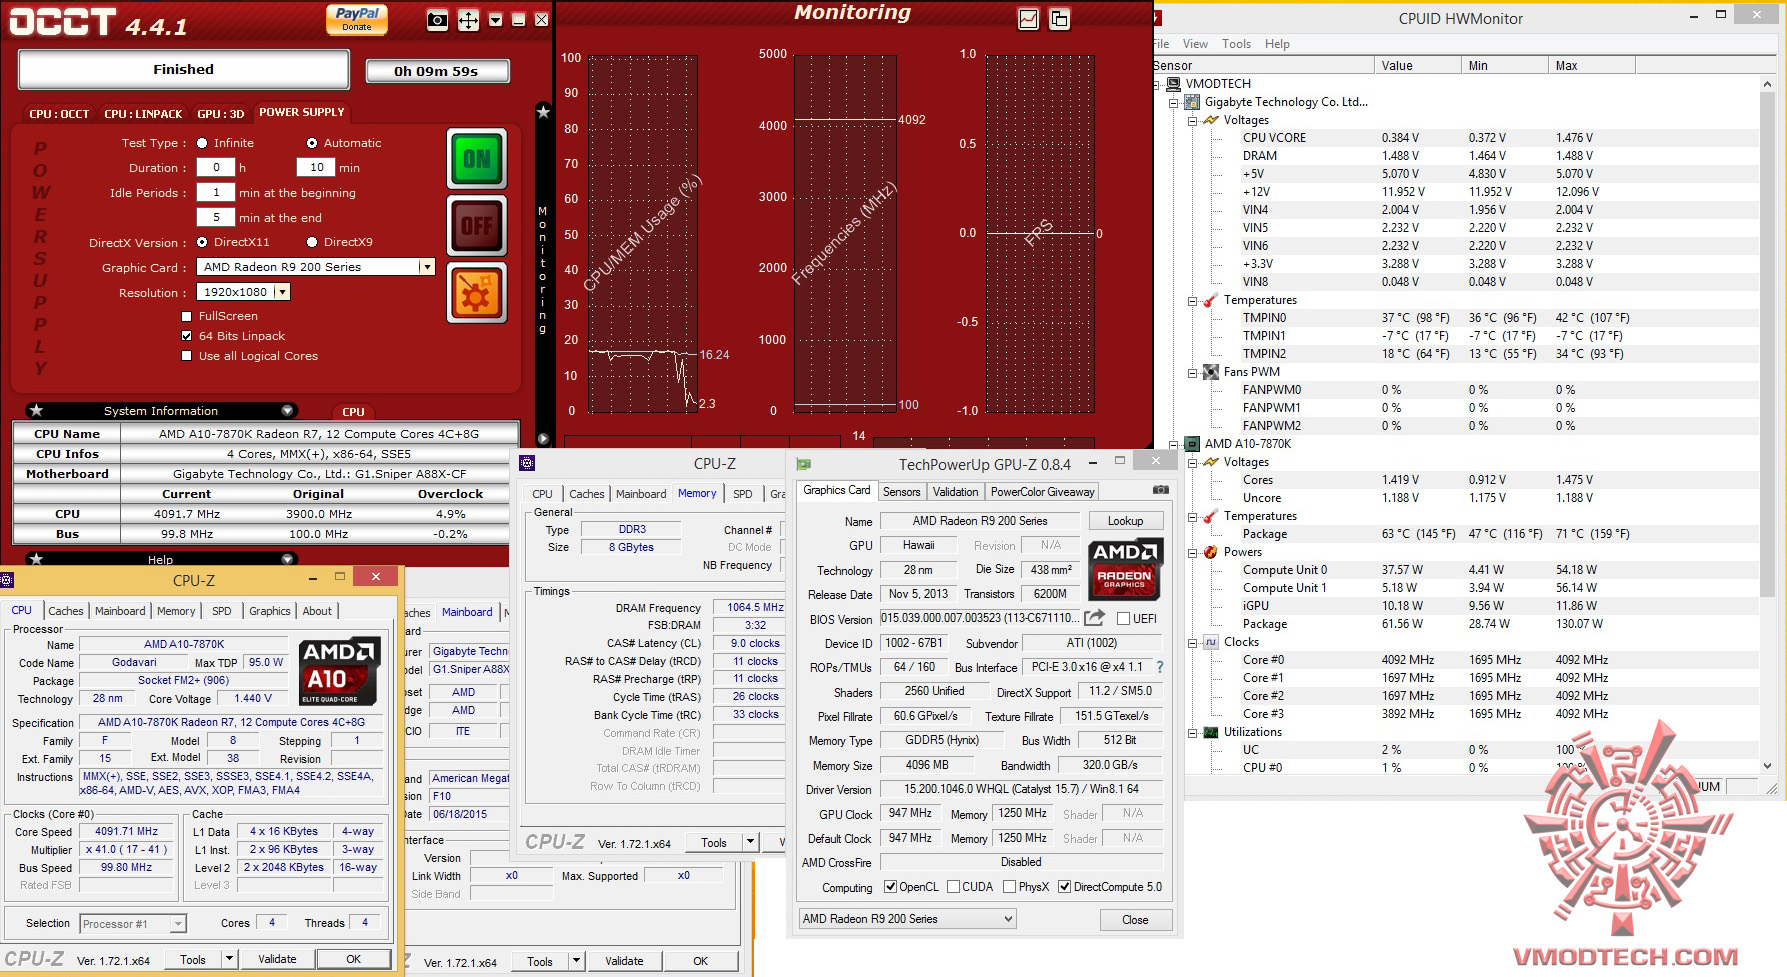Collapse the Fans PWM tree node in HWMonitor
1787x977 pixels.
(1192, 372)
